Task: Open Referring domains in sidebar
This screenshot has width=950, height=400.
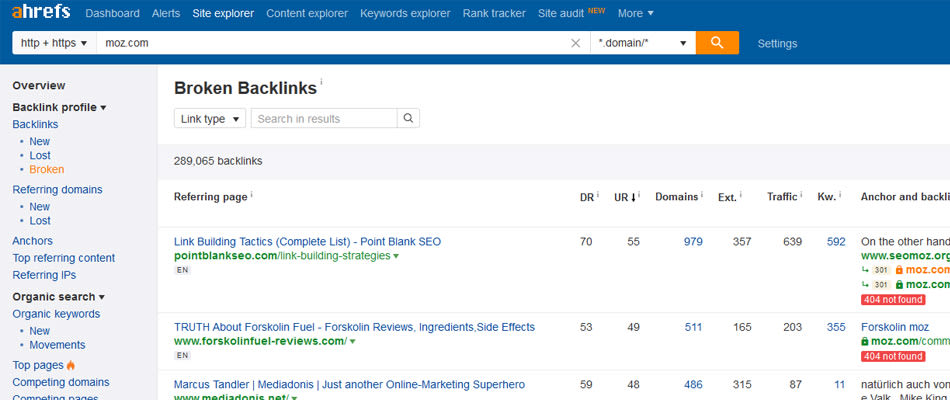Action: pyautogui.click(x=58, y=190)
